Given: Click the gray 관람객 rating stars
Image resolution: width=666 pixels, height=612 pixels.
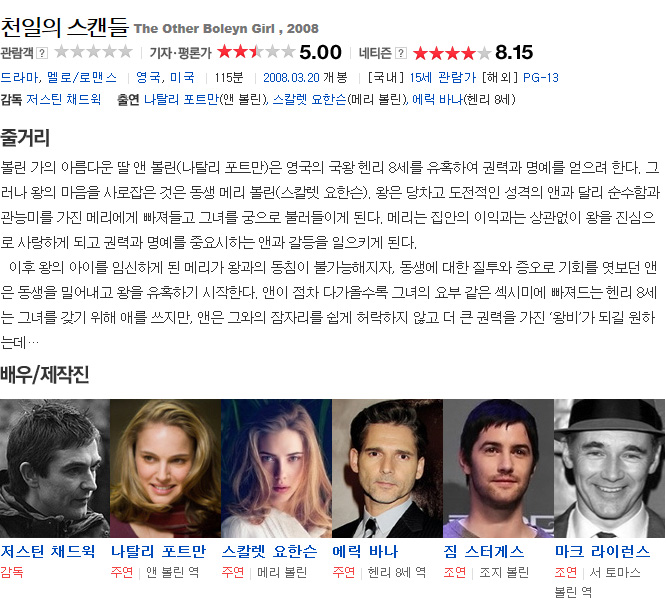Looking at the screenshot, I should 93,52.
